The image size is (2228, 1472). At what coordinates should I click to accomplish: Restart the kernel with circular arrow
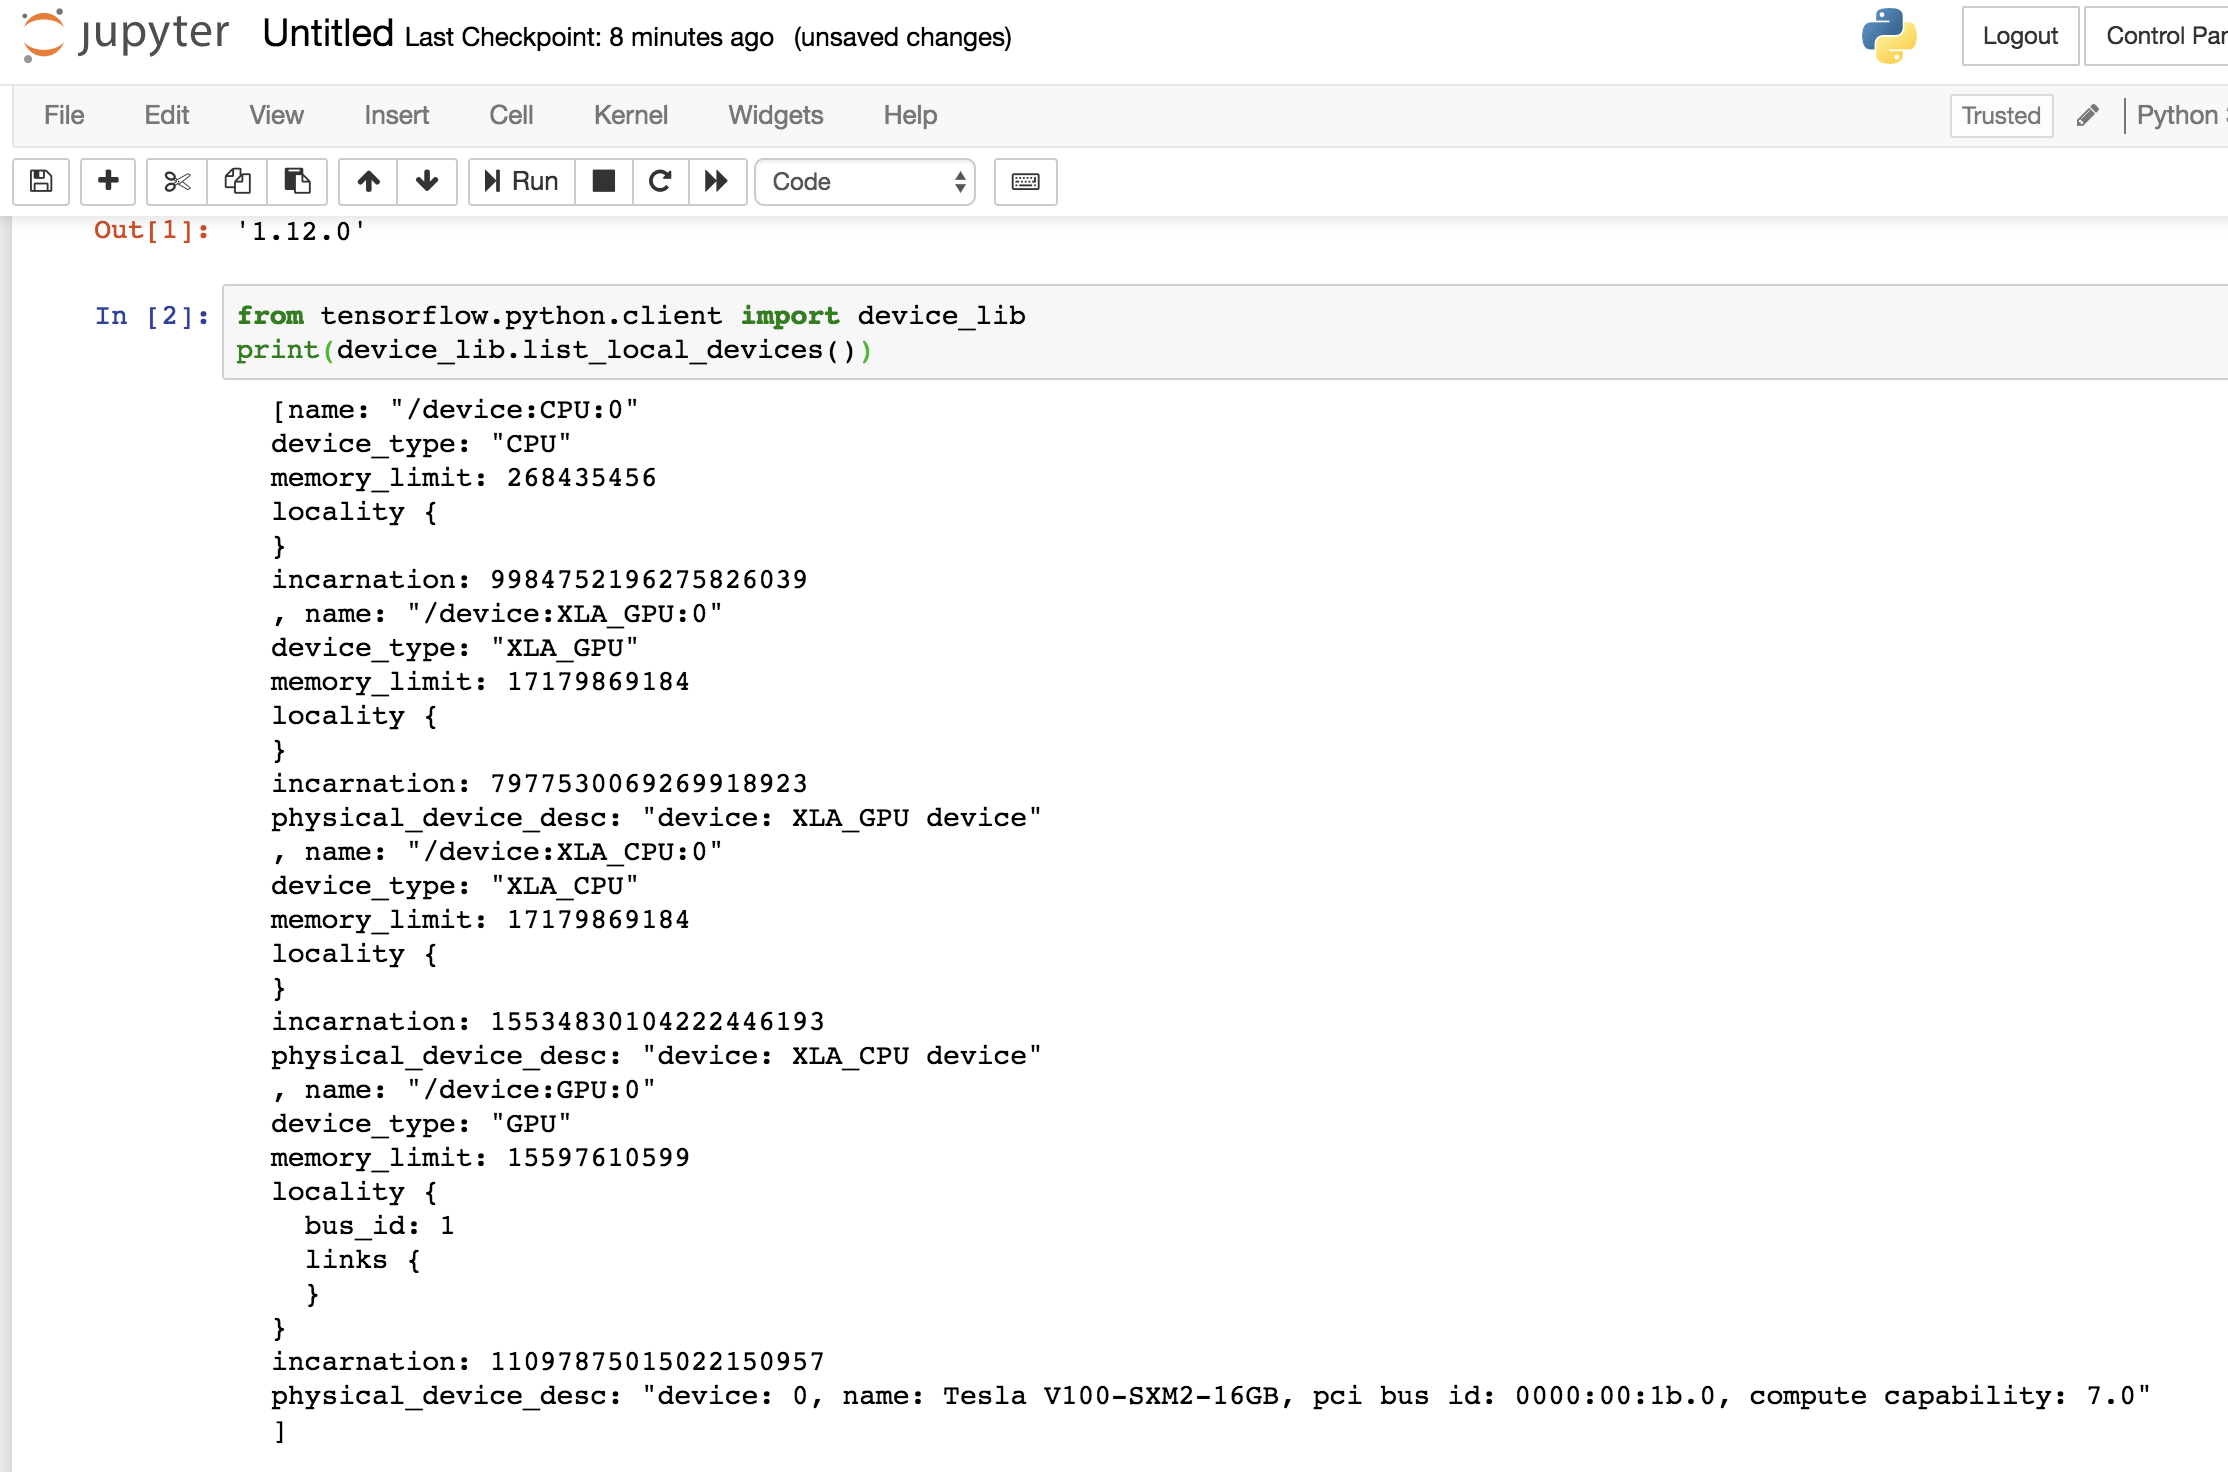coord(660,181)
